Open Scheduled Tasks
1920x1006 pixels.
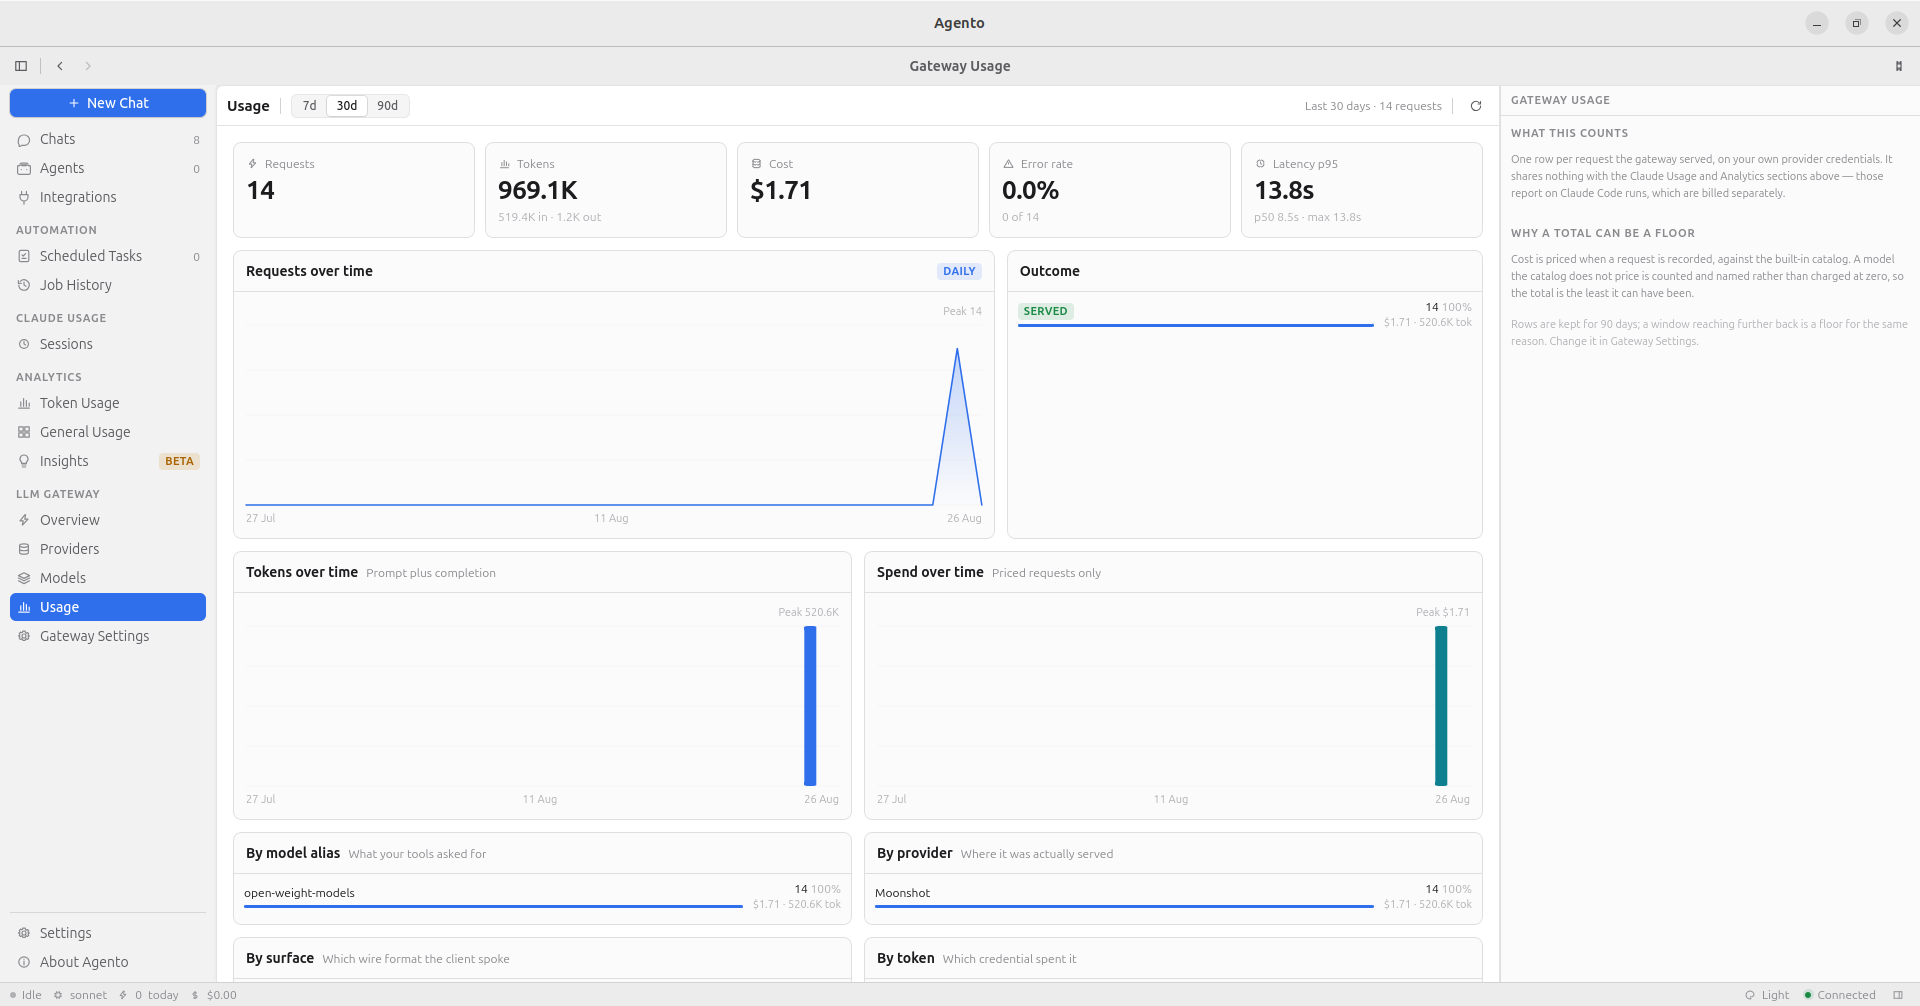pyautogui.click(x=108, y=256)
